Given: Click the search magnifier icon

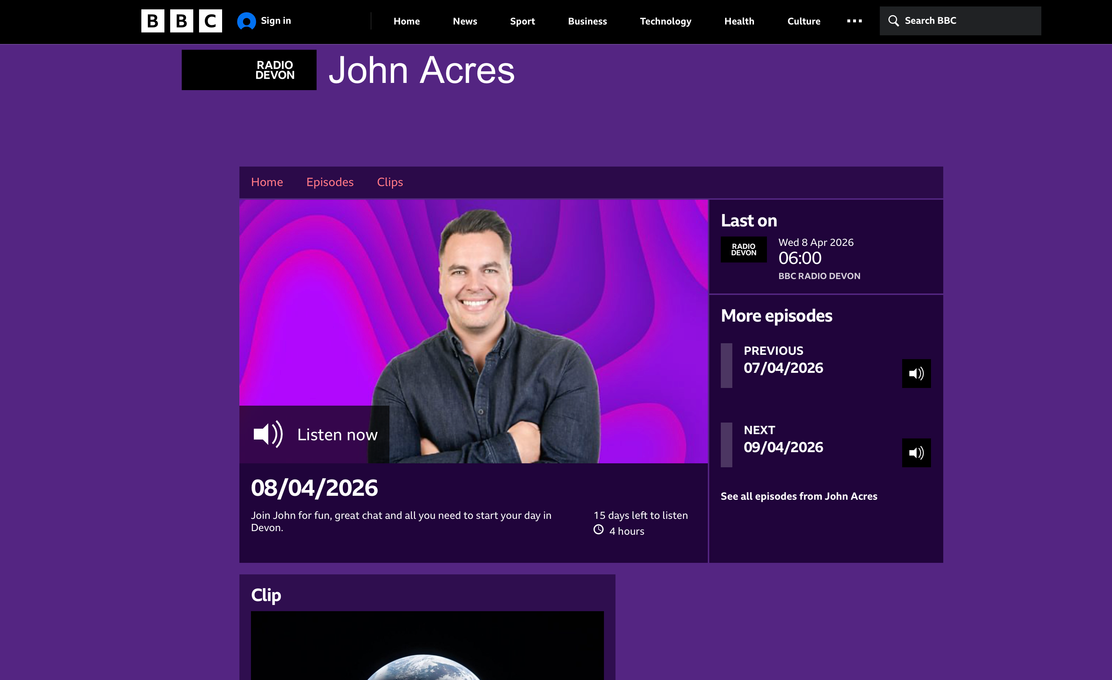Looking at the screenshot, I should point(894,21).
